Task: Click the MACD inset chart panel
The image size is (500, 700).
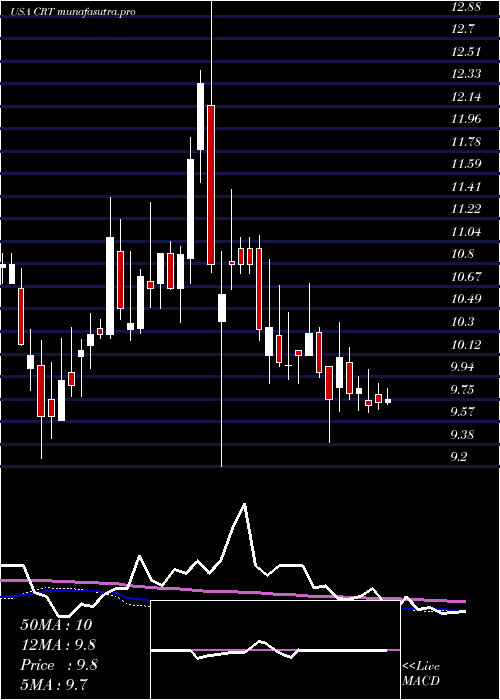Action: click(275, 650)
